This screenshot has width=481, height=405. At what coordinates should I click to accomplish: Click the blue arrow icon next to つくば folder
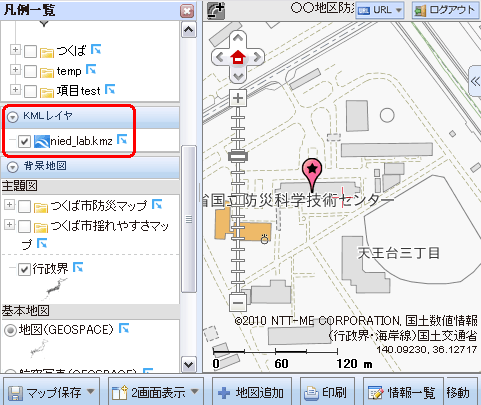point(96,49)
